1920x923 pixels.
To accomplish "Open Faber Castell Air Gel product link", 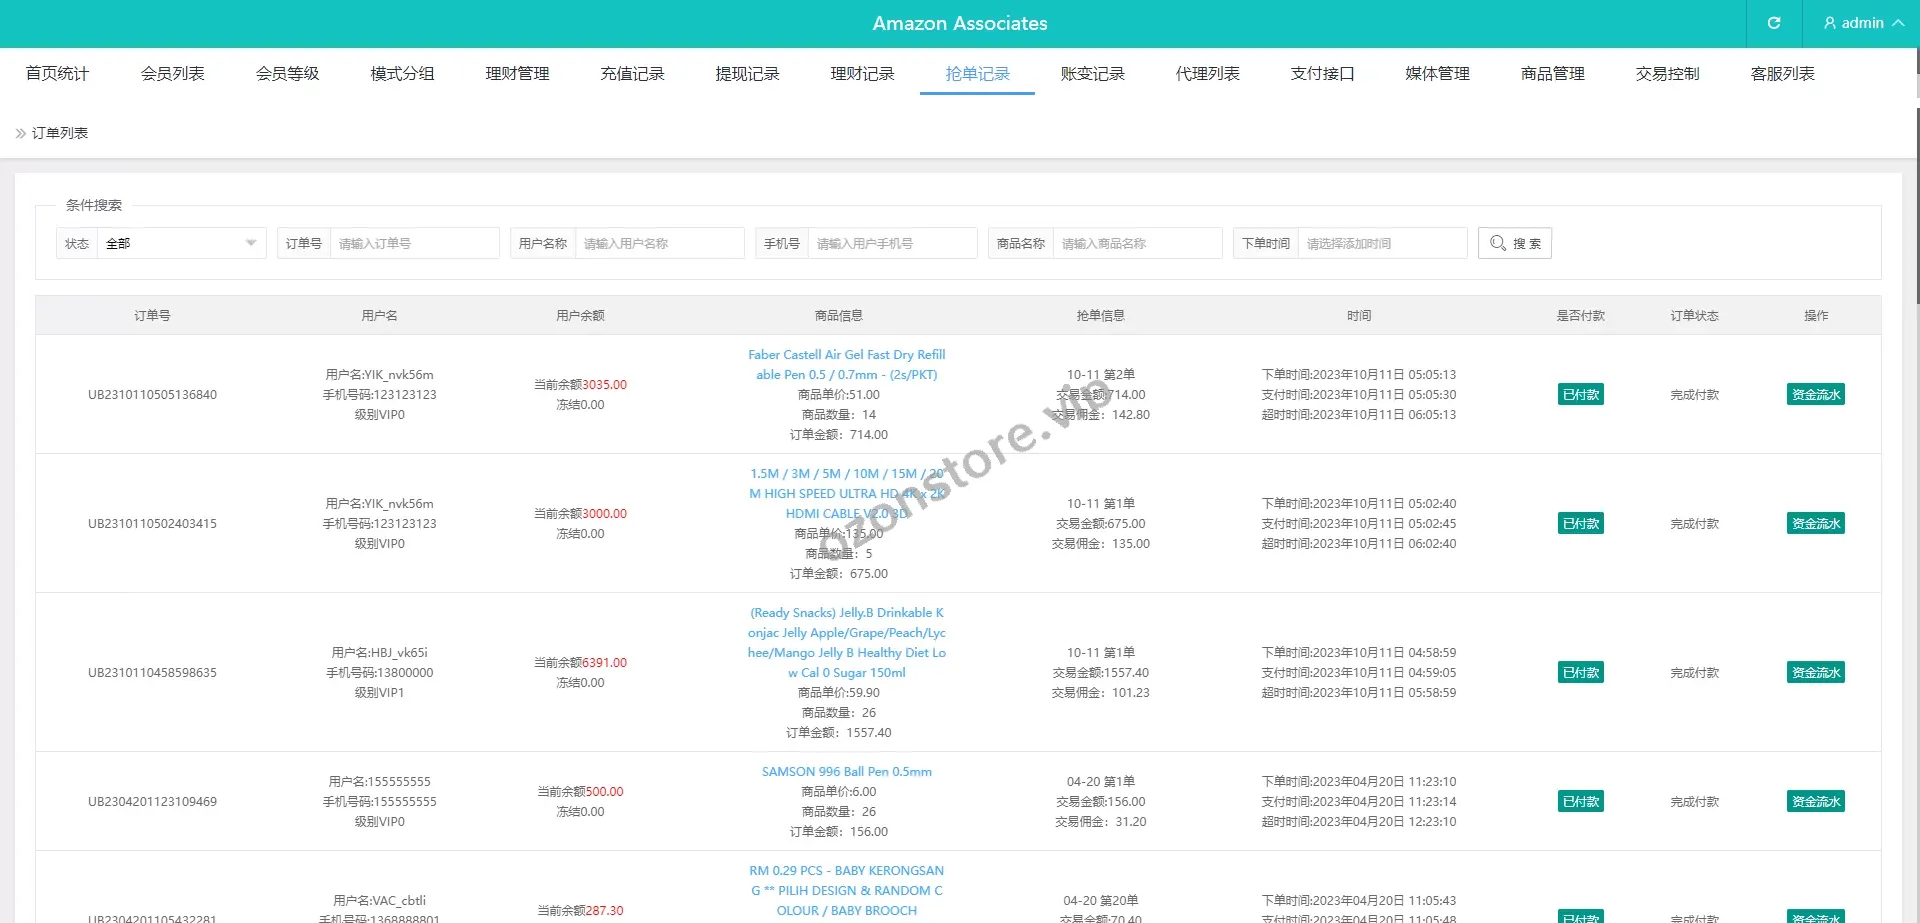I will click(846, 364).
